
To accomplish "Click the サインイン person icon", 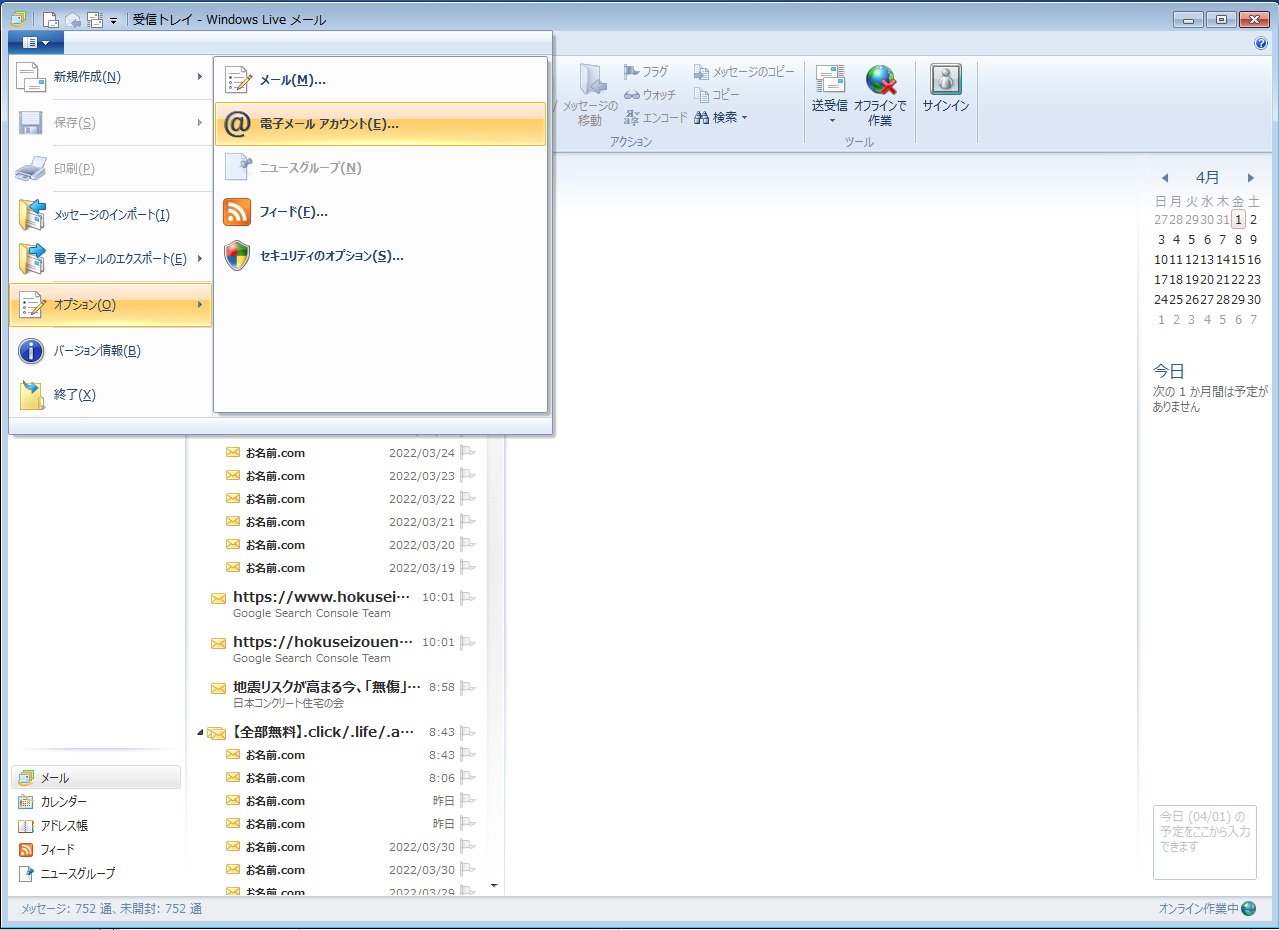I will coord(946,80).
